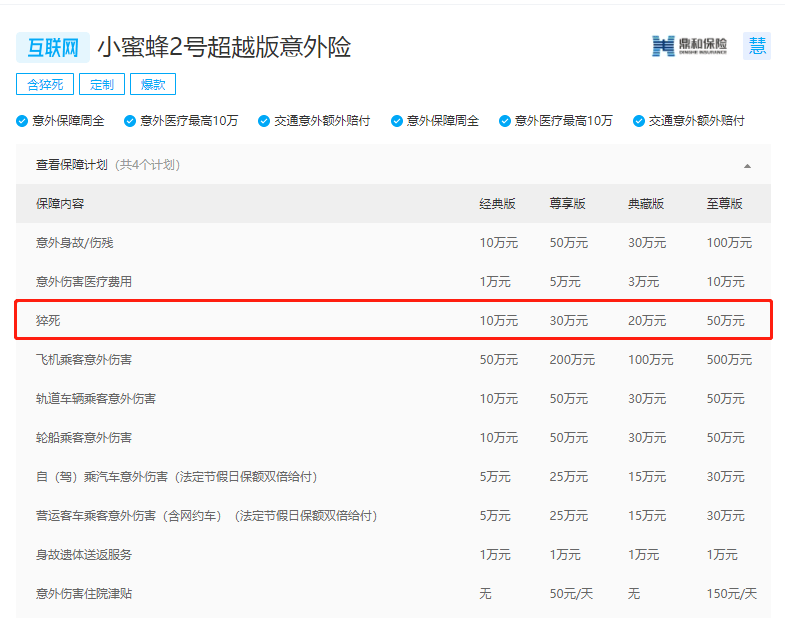The height and width of the screenshot is (618, 785).
Task: Select the 至尊版 plan column header
Action: click(724, 204)
